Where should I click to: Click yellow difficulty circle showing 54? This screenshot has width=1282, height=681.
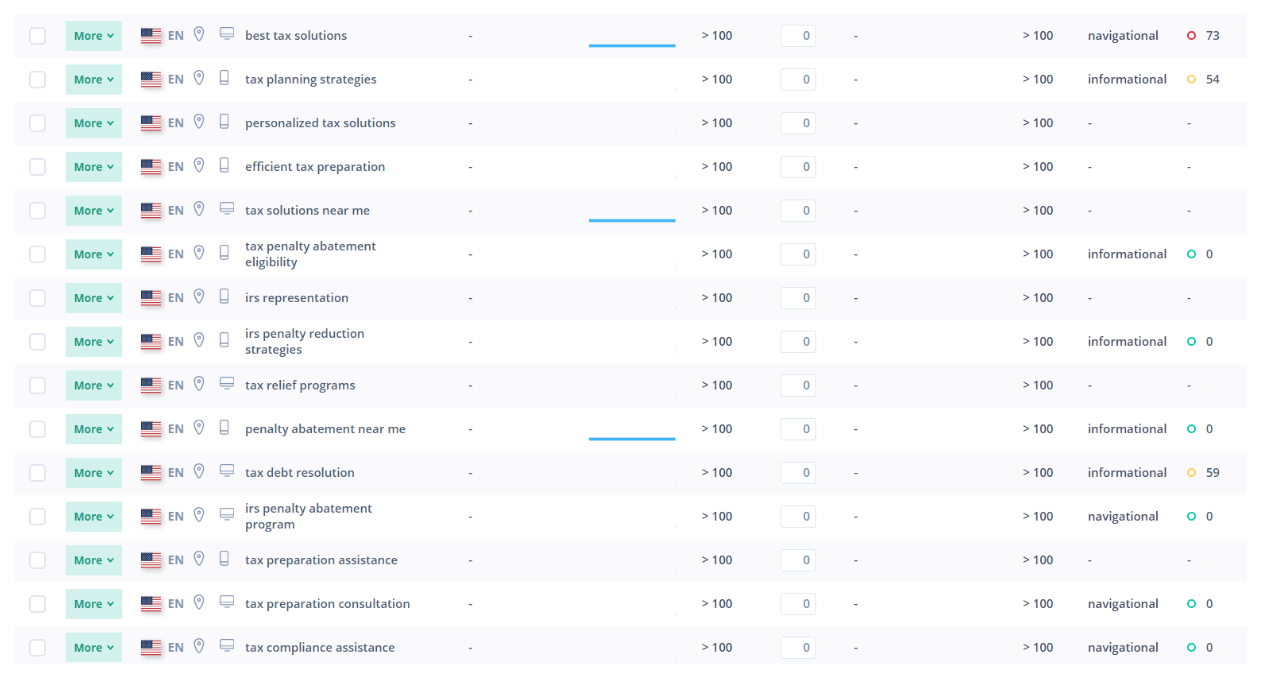tap(1191, 80)
